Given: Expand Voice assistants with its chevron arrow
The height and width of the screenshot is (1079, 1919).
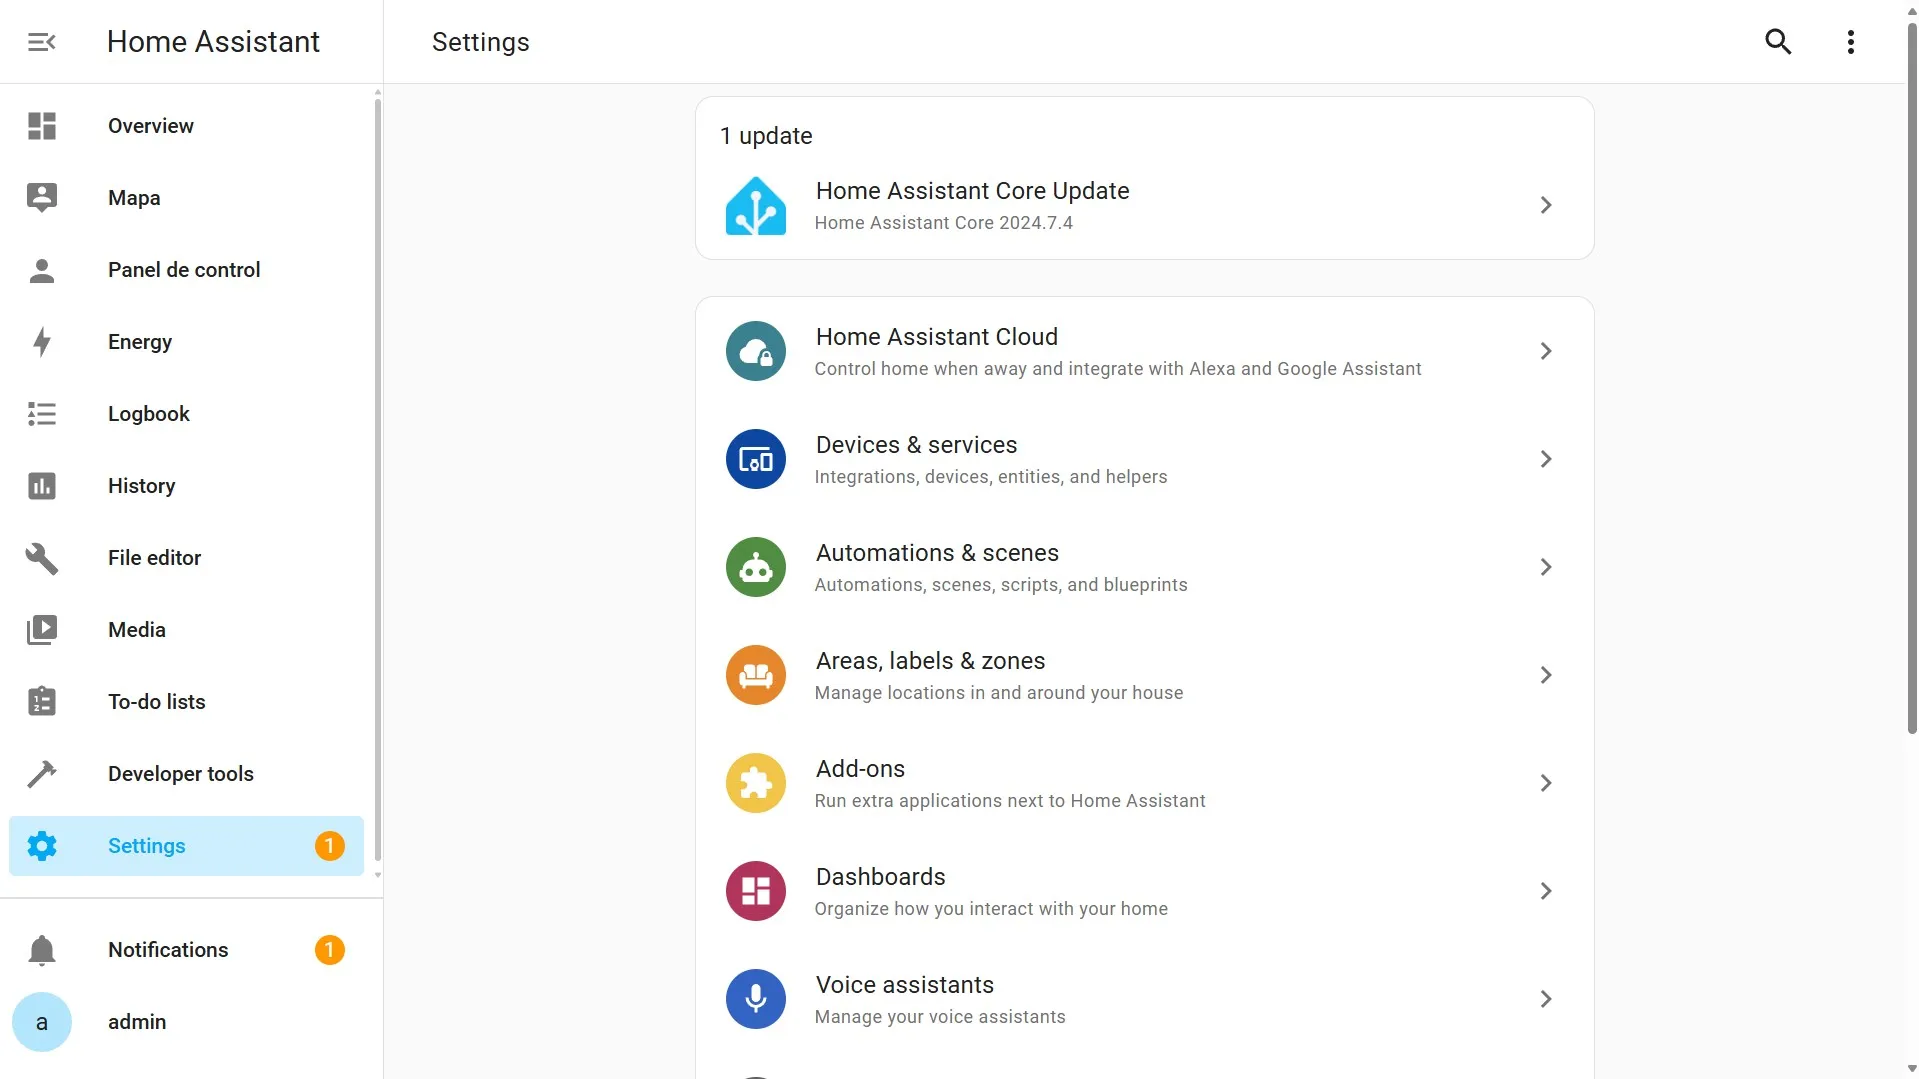Looking at the screenshot, I should 1546,999.
